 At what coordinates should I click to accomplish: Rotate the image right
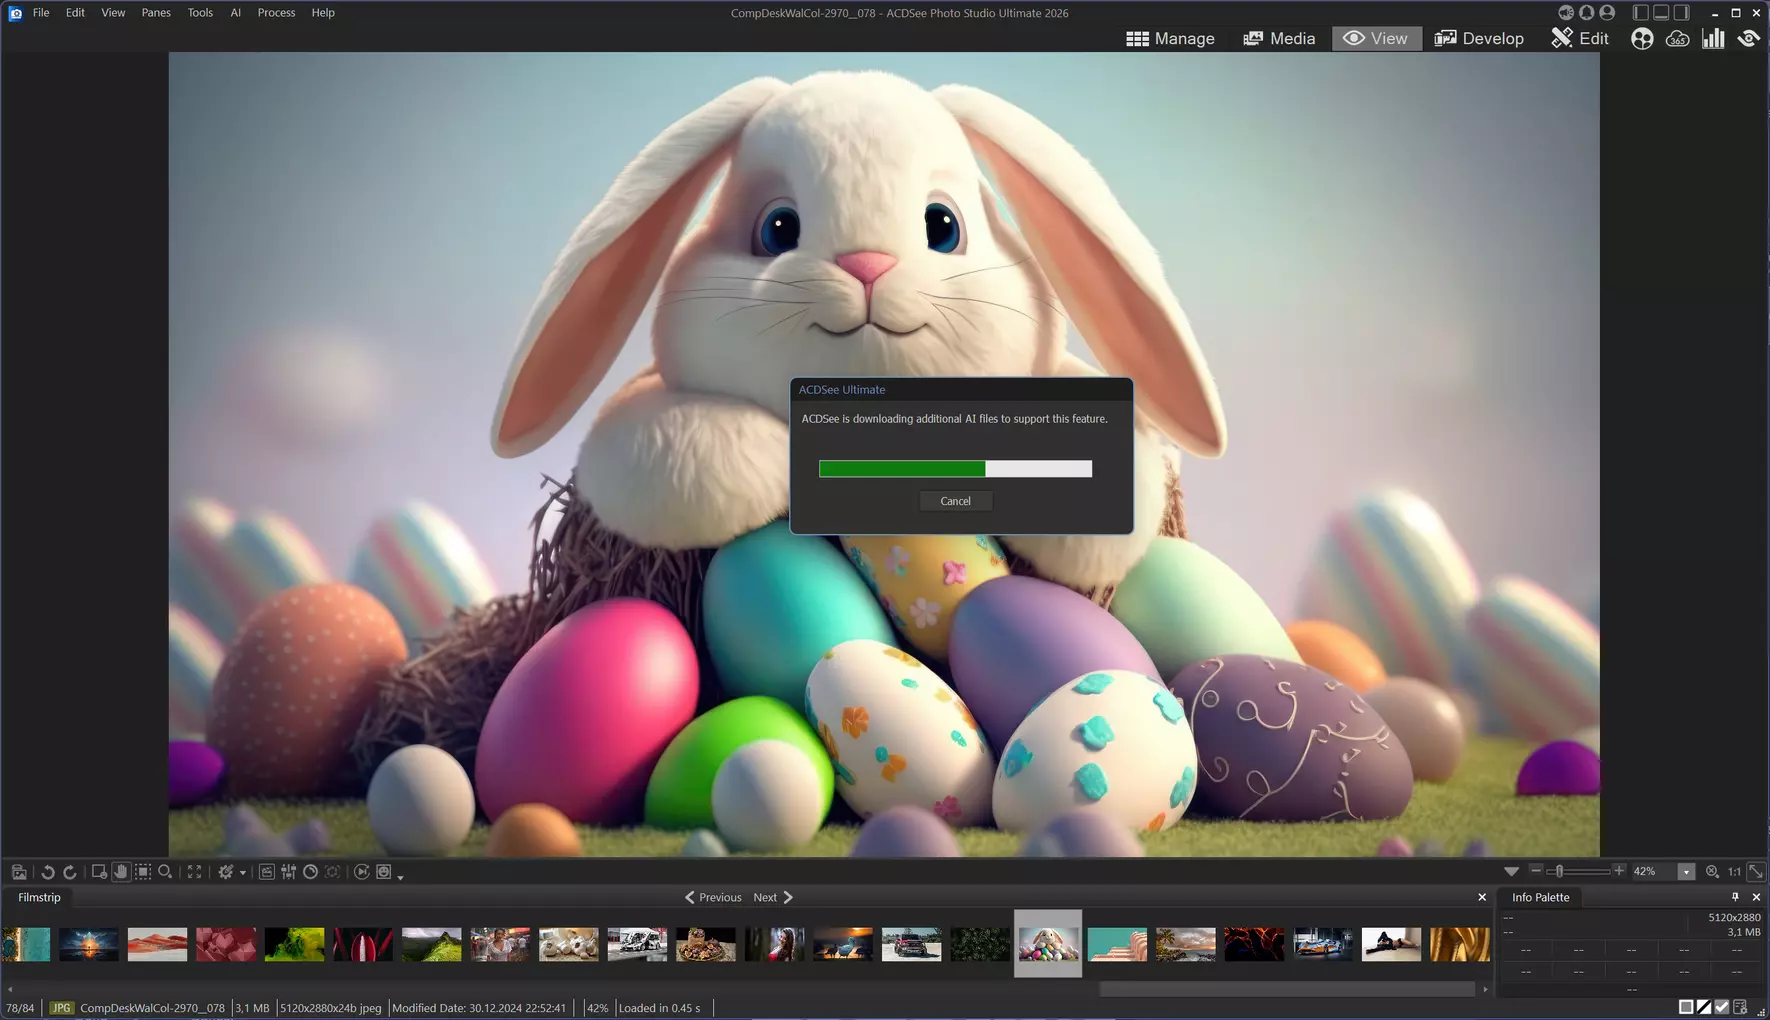pos(70,872)
